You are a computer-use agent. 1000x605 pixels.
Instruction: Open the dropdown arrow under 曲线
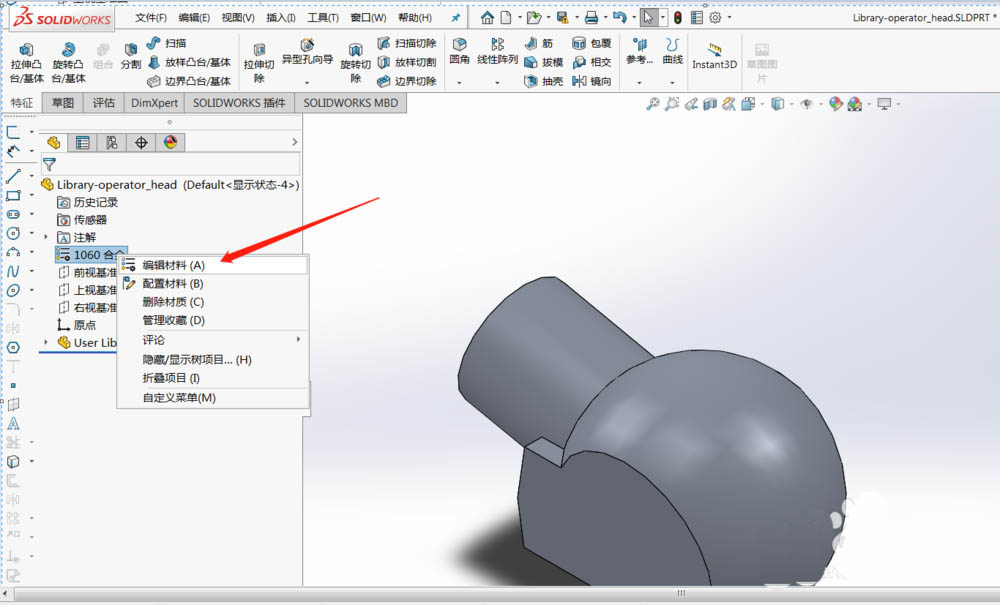[672, 83]
